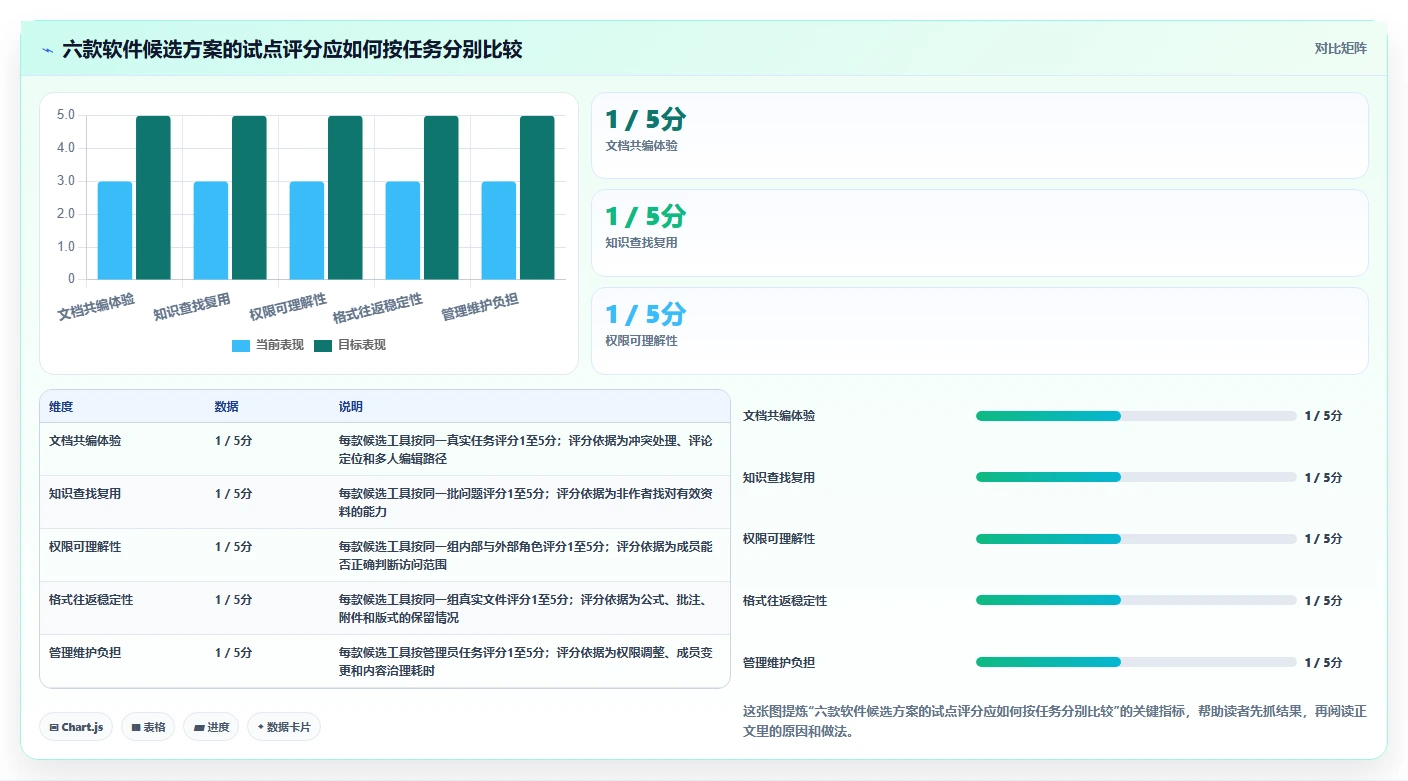1408x781 pixels.
Task: Select the dark-green bar for 知识查找复用
Action: pos(249,197)
